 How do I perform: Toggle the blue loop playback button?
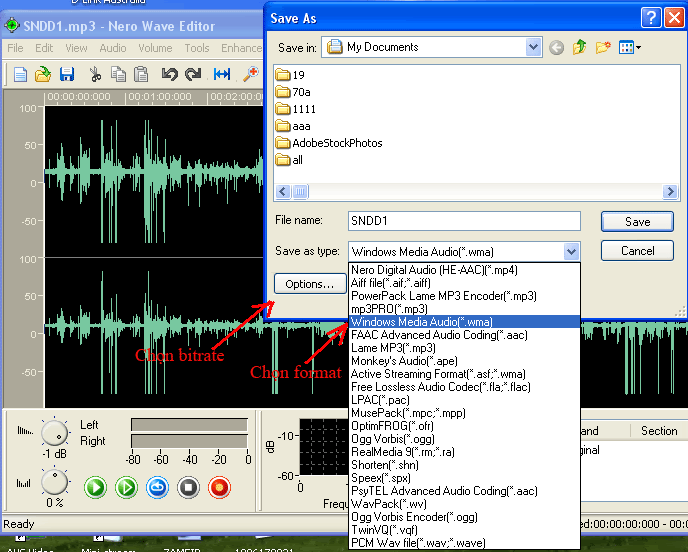pos(157,487)
